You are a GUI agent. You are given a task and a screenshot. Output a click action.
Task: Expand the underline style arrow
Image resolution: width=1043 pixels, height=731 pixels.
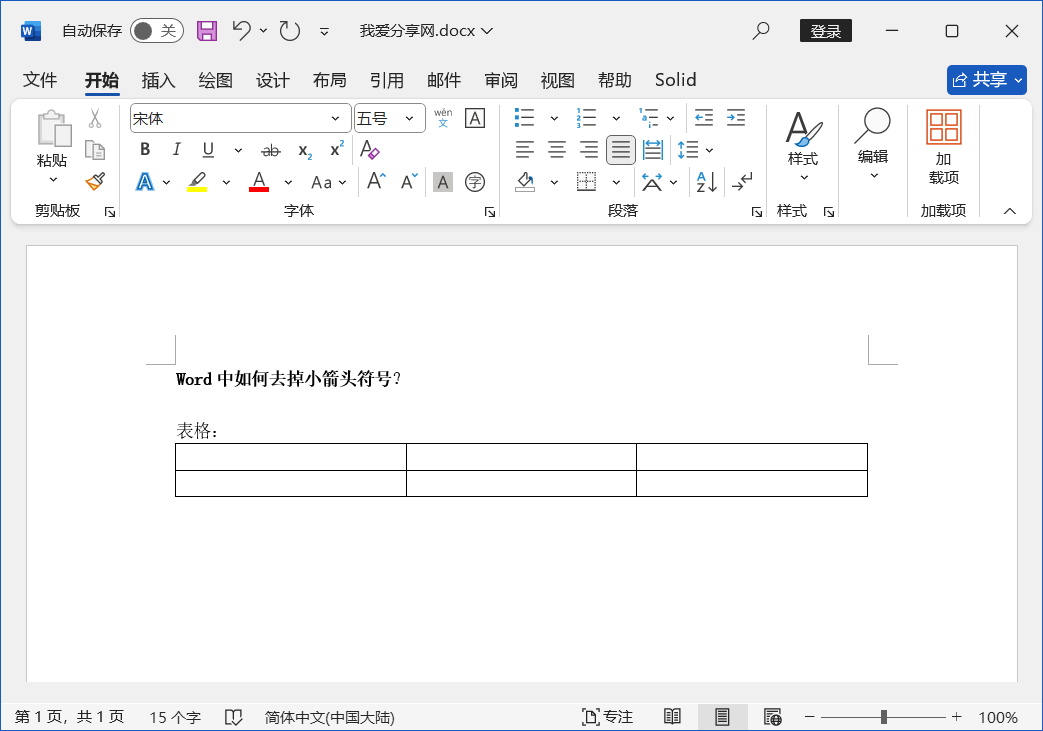point(238,150)
